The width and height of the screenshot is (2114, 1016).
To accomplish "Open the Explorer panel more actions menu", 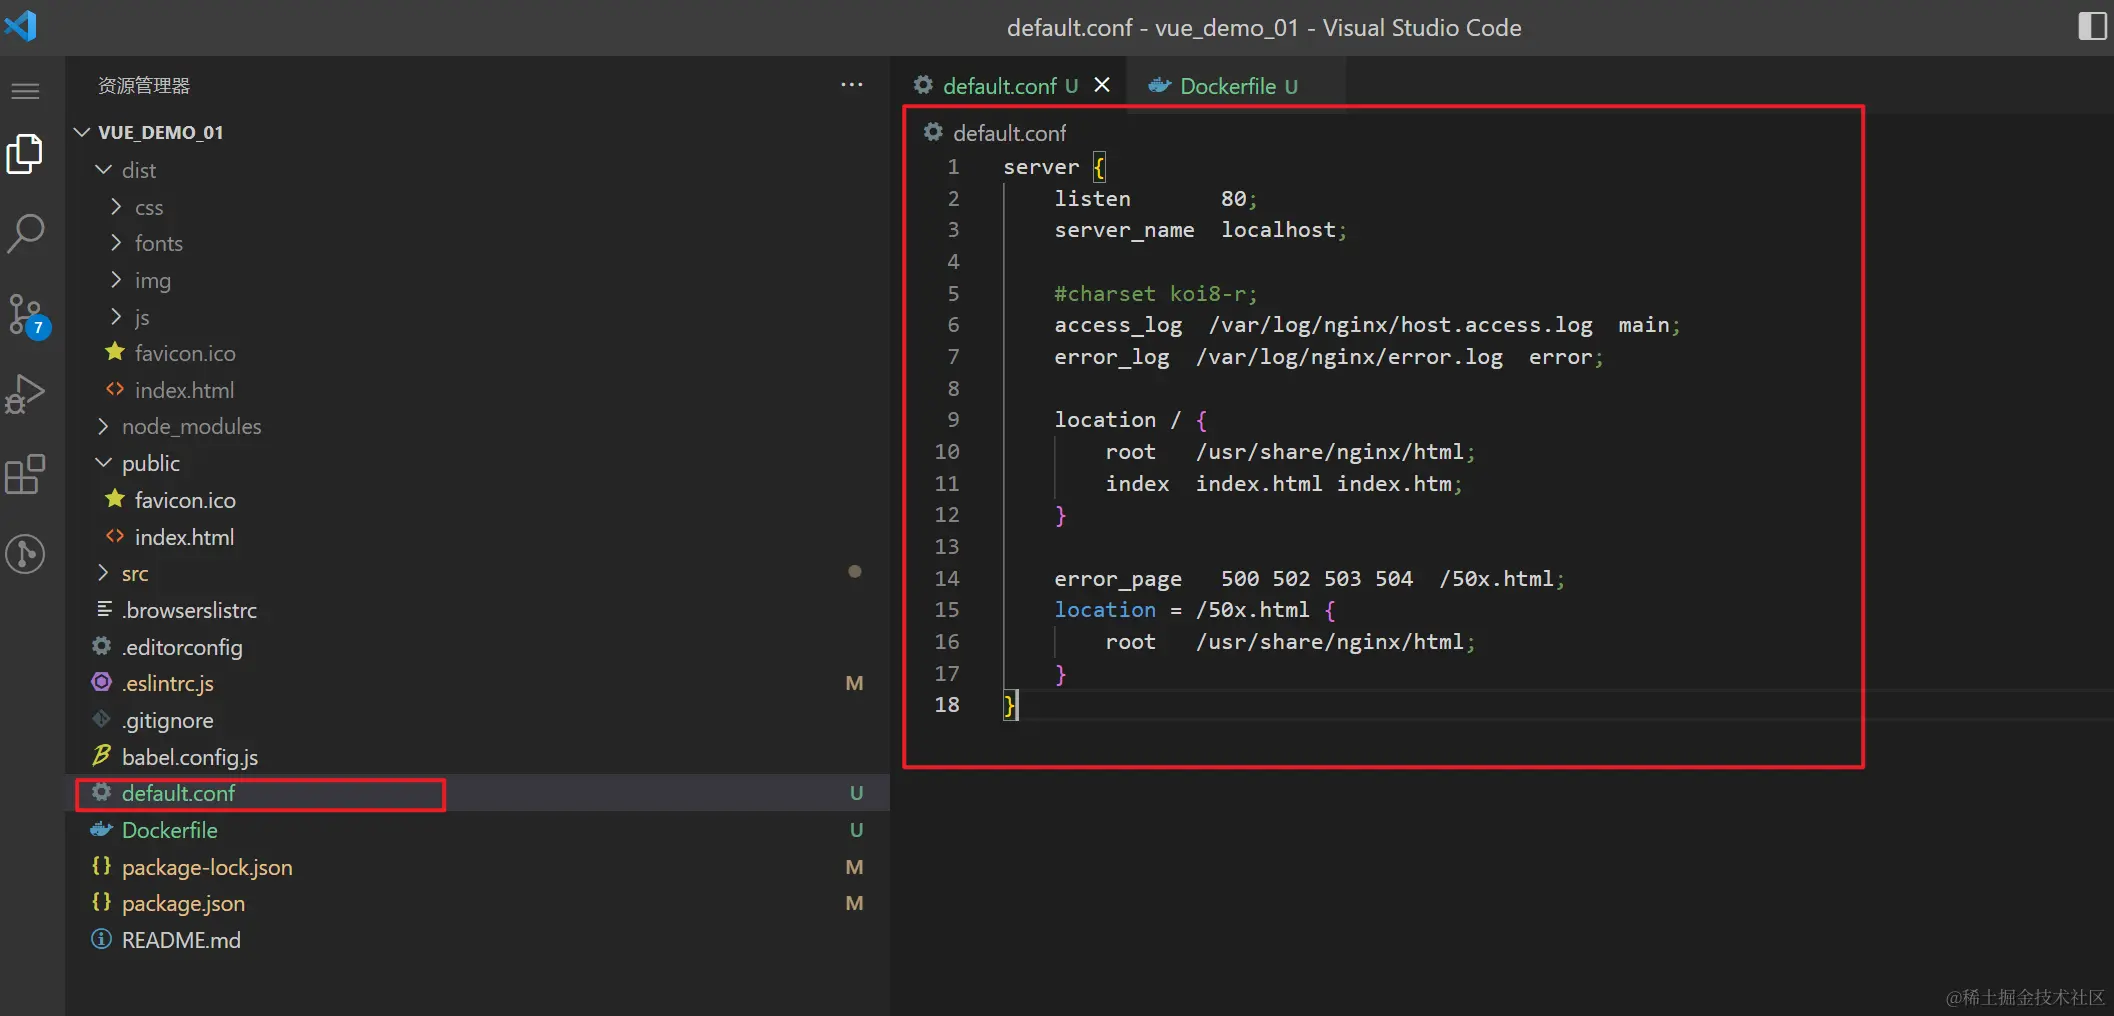I will point(852,85).
